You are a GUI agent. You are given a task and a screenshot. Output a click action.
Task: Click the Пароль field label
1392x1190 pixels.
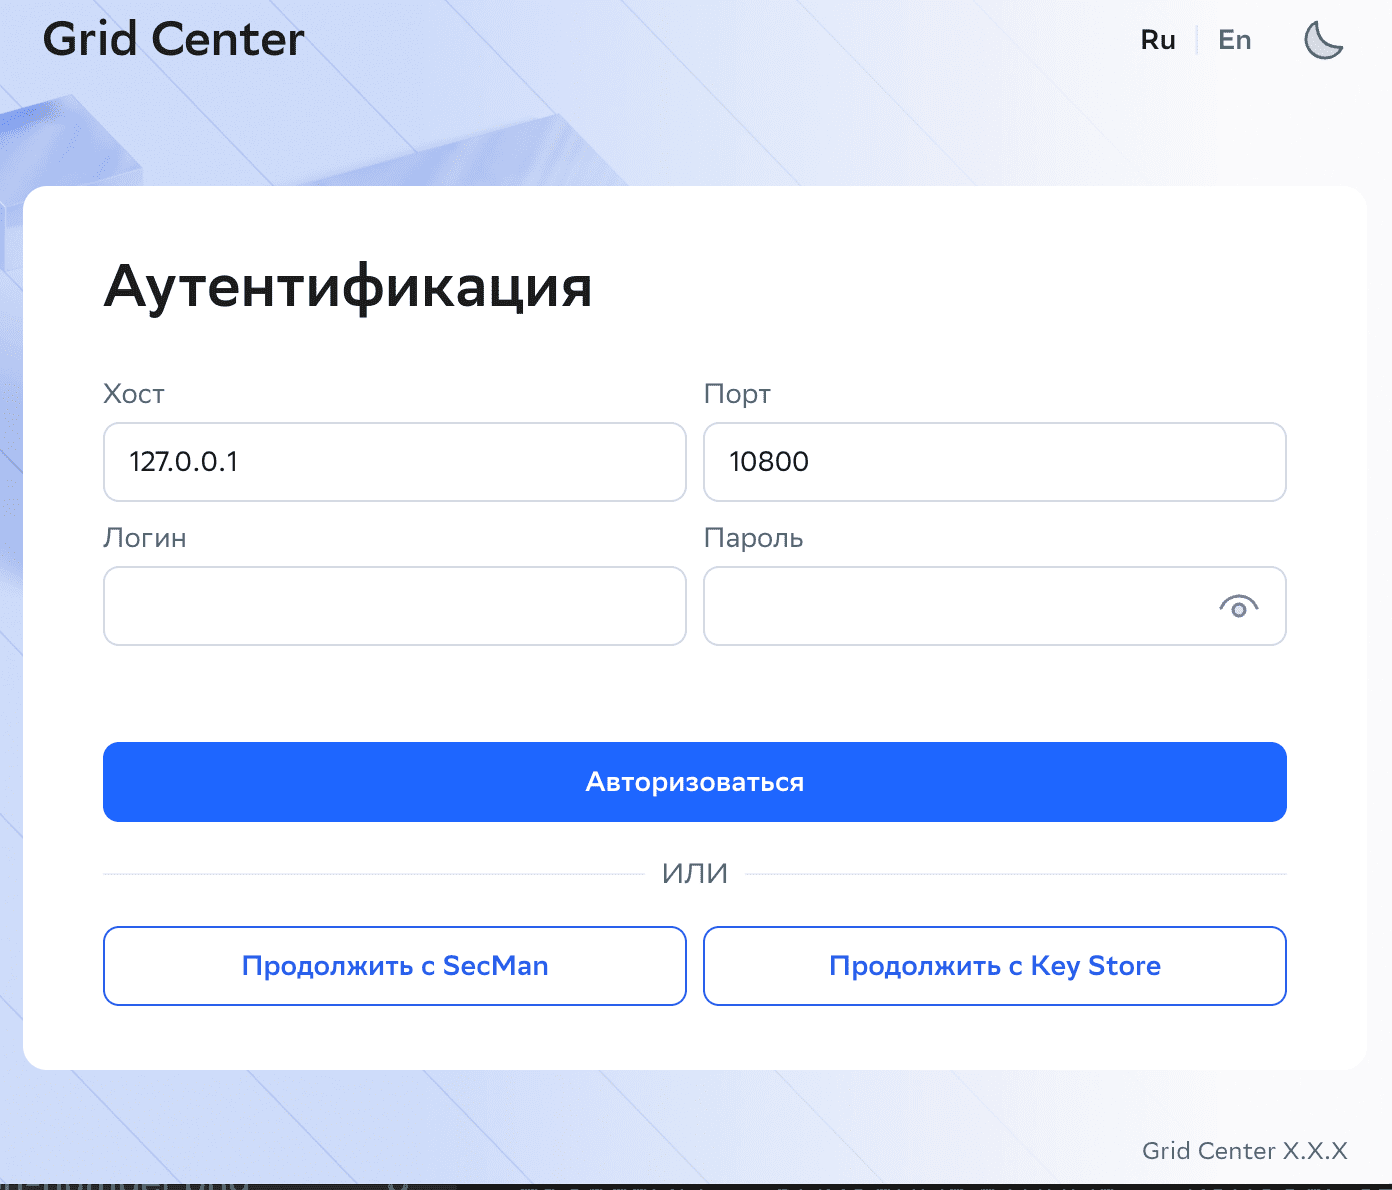pyautogui.click(x=753, y=538)
